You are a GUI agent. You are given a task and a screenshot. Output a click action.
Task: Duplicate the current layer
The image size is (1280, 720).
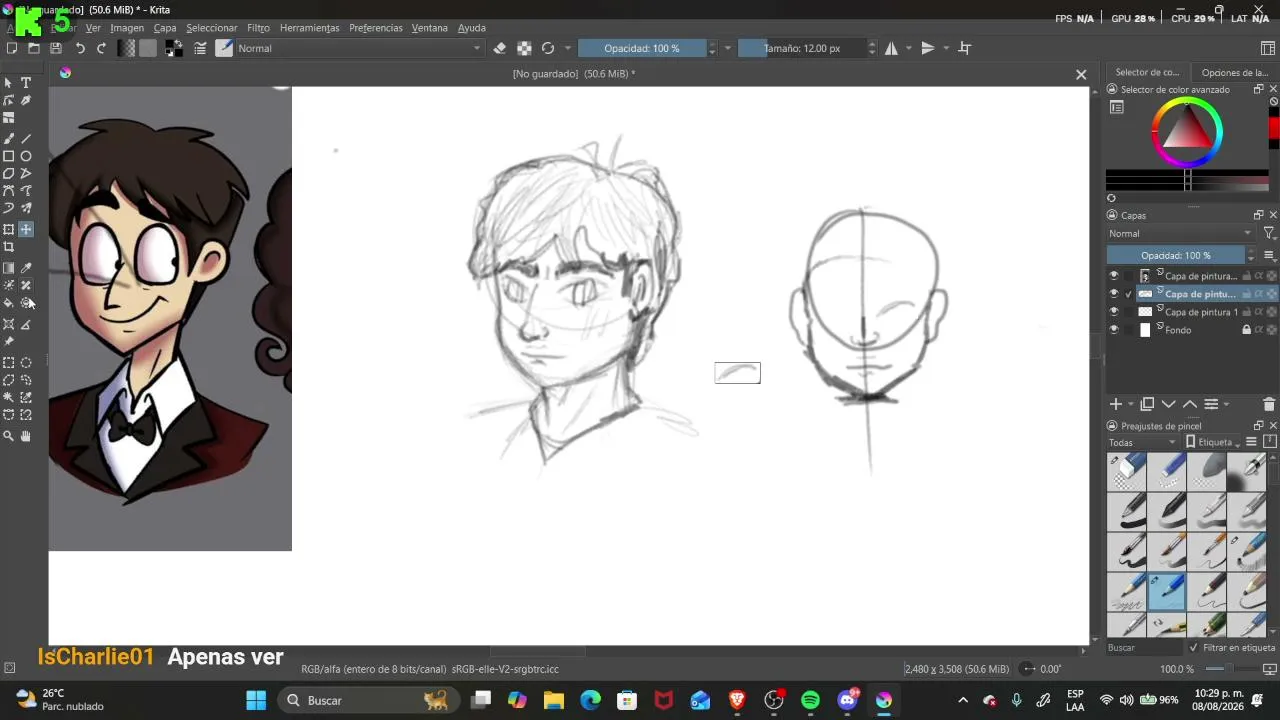(1147, 404)
